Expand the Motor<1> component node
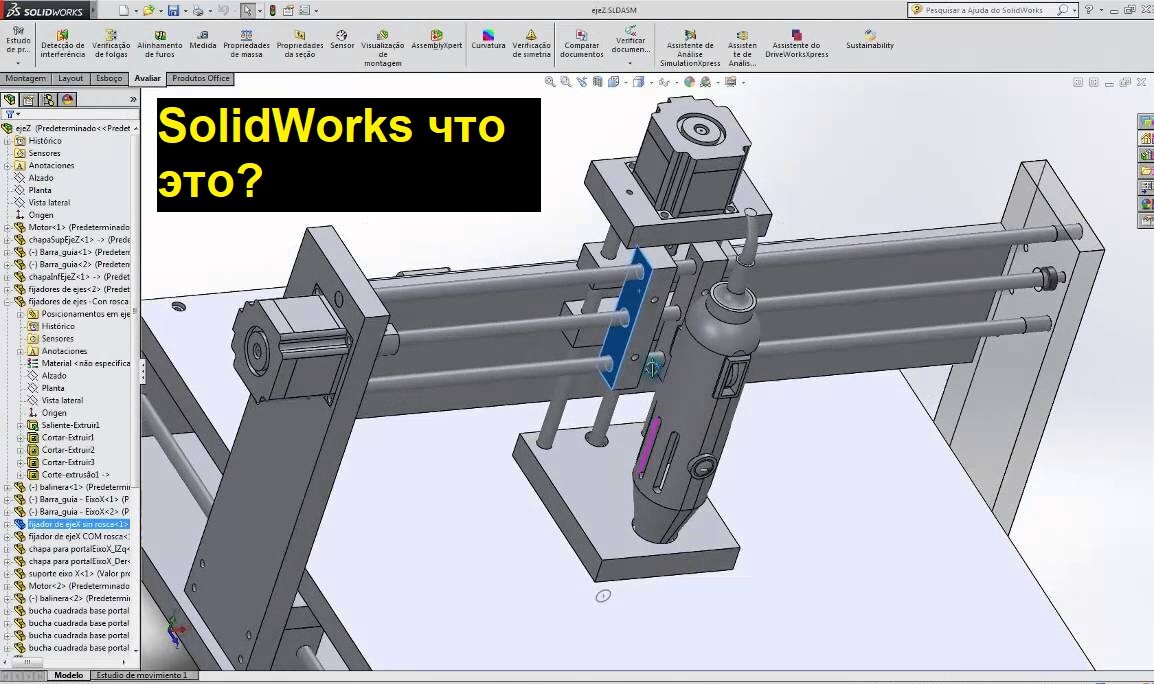 (x=7, y=228)
